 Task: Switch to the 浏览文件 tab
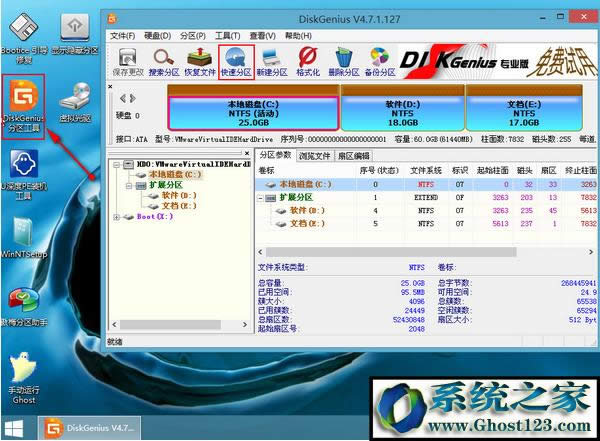317,156
